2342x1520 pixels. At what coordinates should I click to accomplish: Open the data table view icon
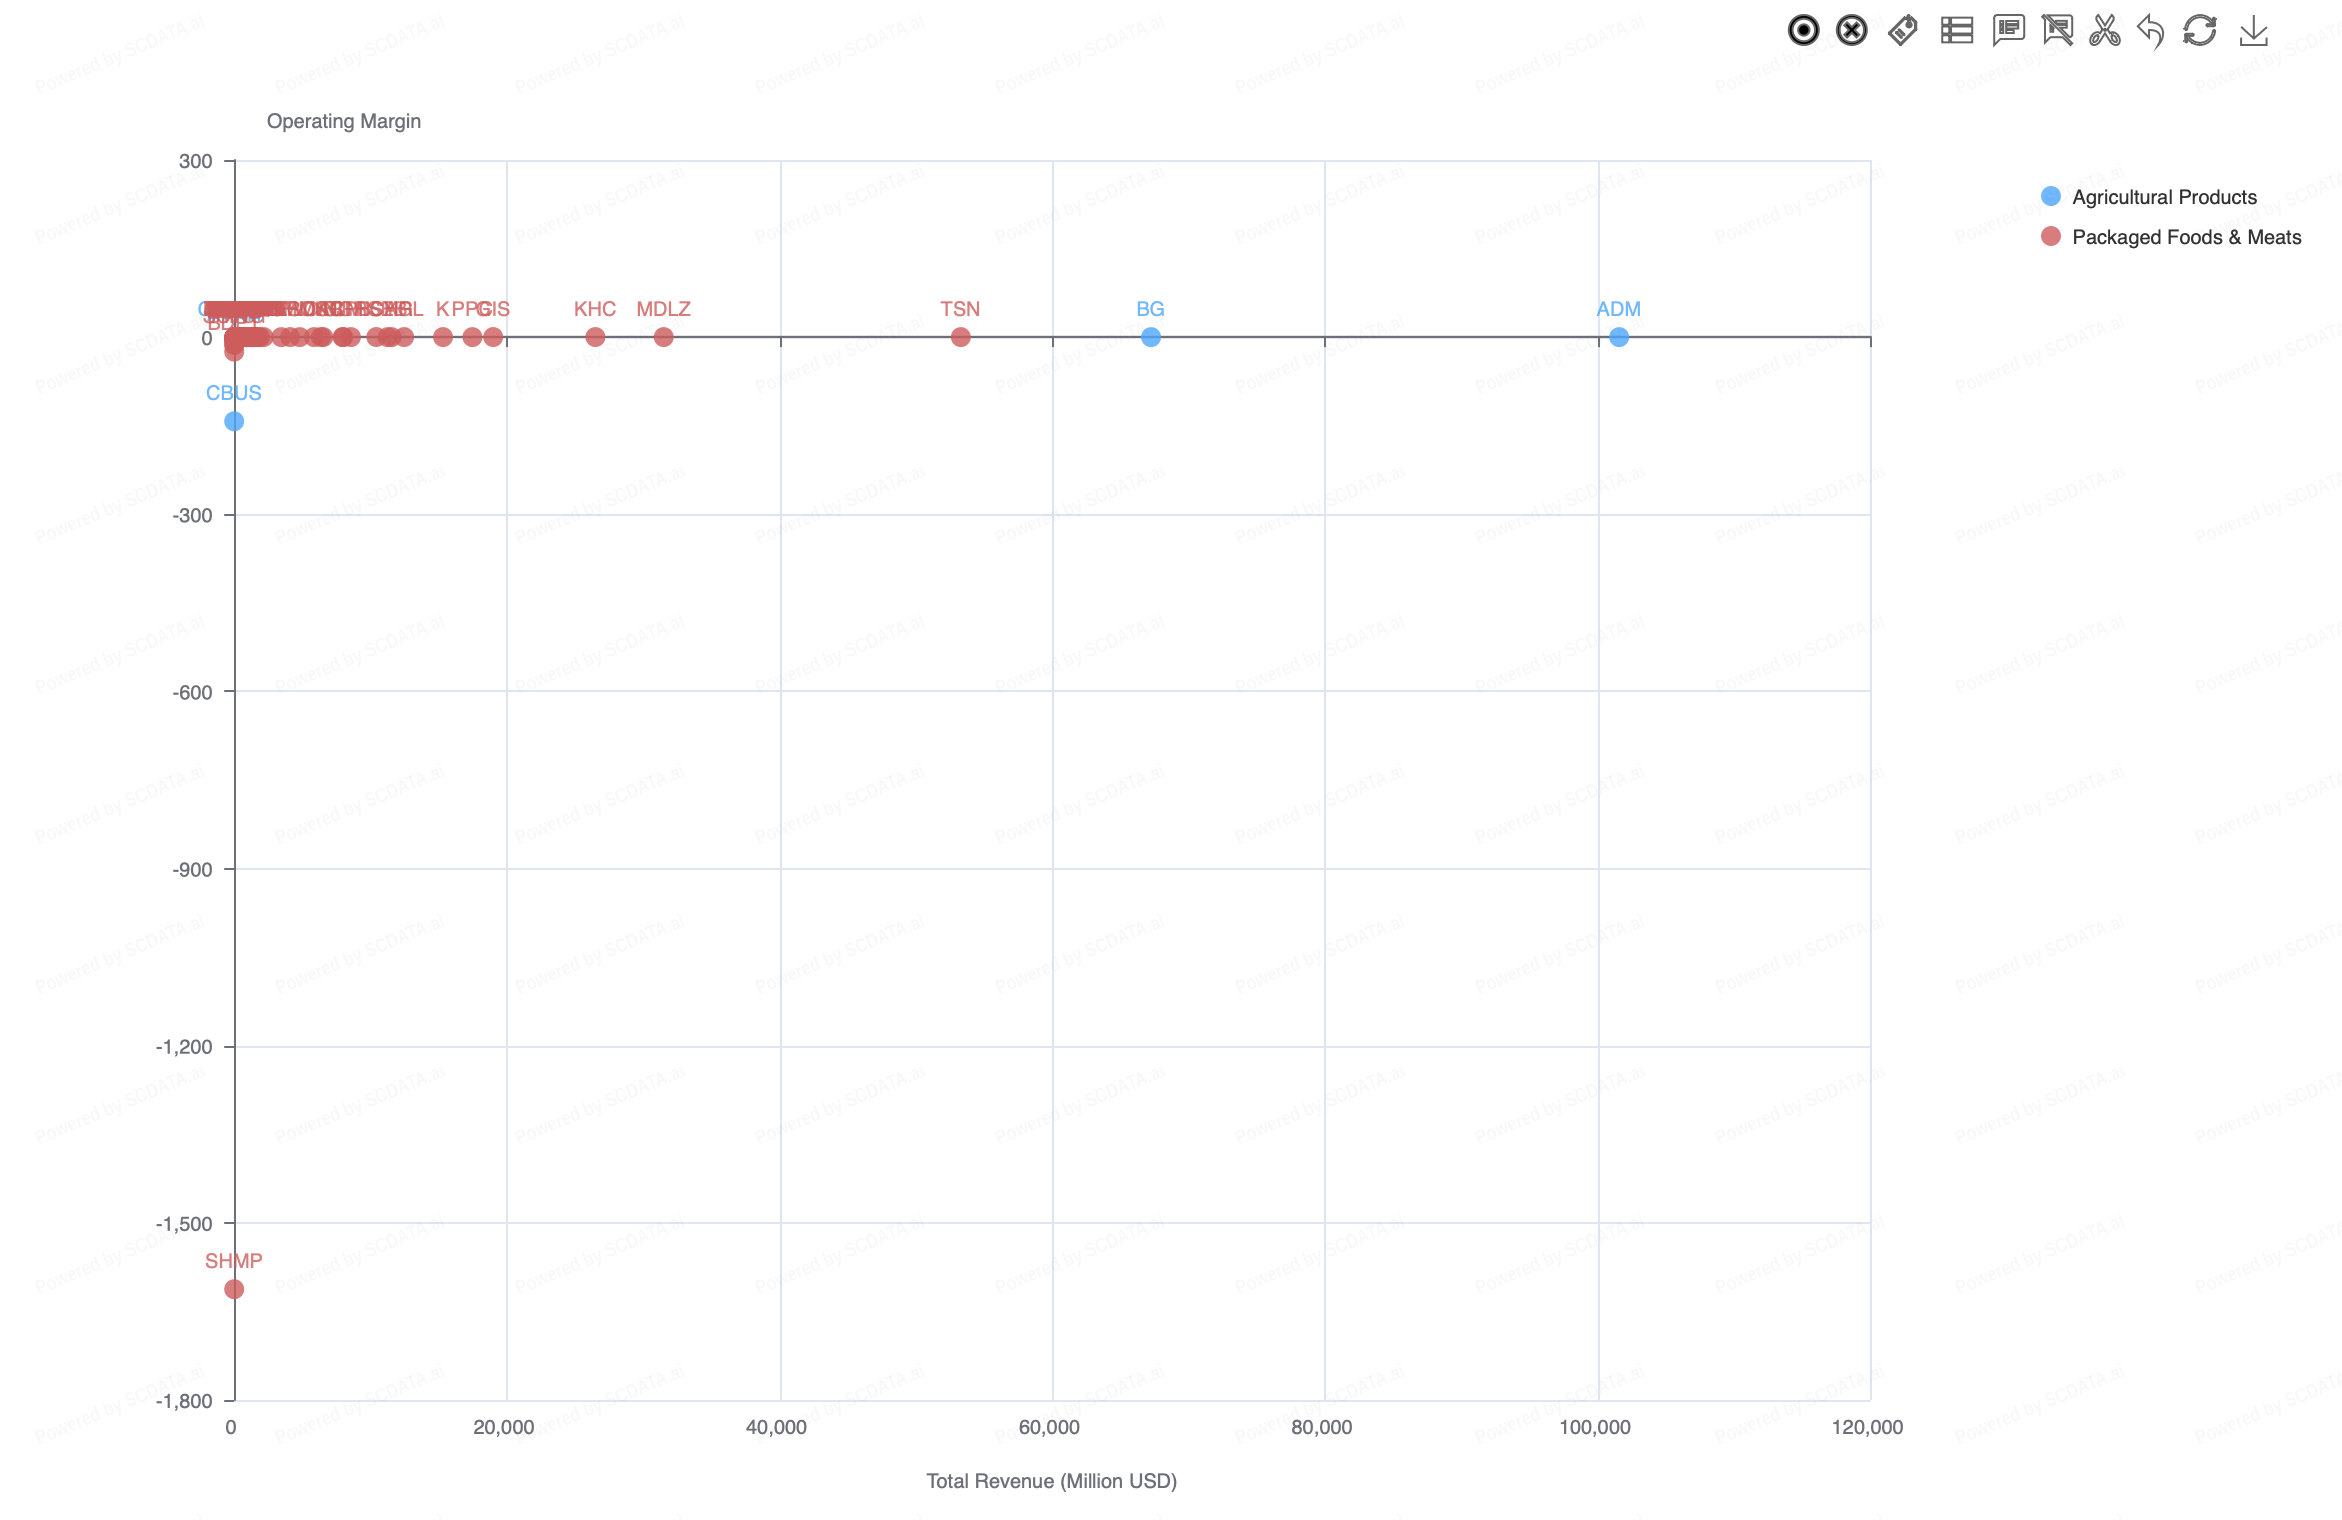pyautogui.click(x=1956, y=31)
